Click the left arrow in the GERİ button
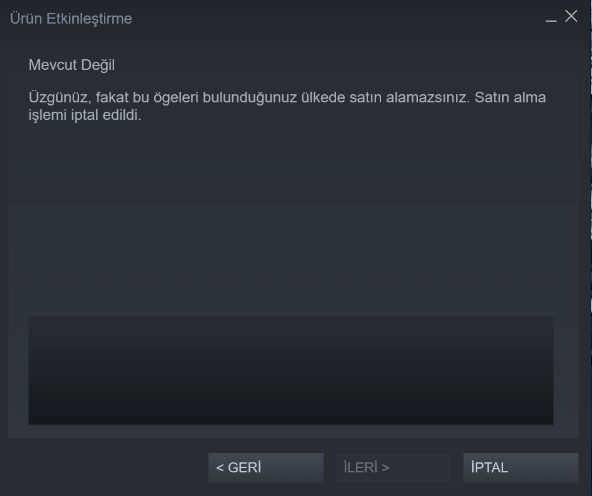This screenshot has width=592, height=496. click(x=220, y=468)
